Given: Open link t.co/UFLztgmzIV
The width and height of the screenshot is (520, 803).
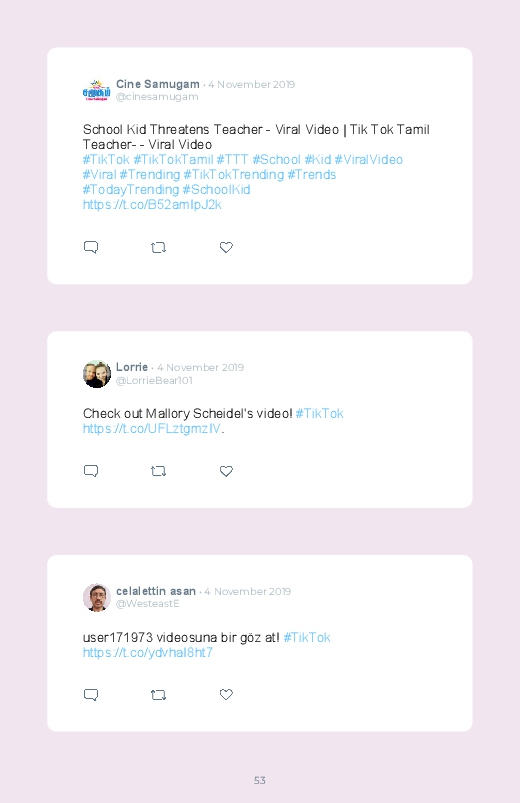Looking at the screenshot, I should [152, 429].
